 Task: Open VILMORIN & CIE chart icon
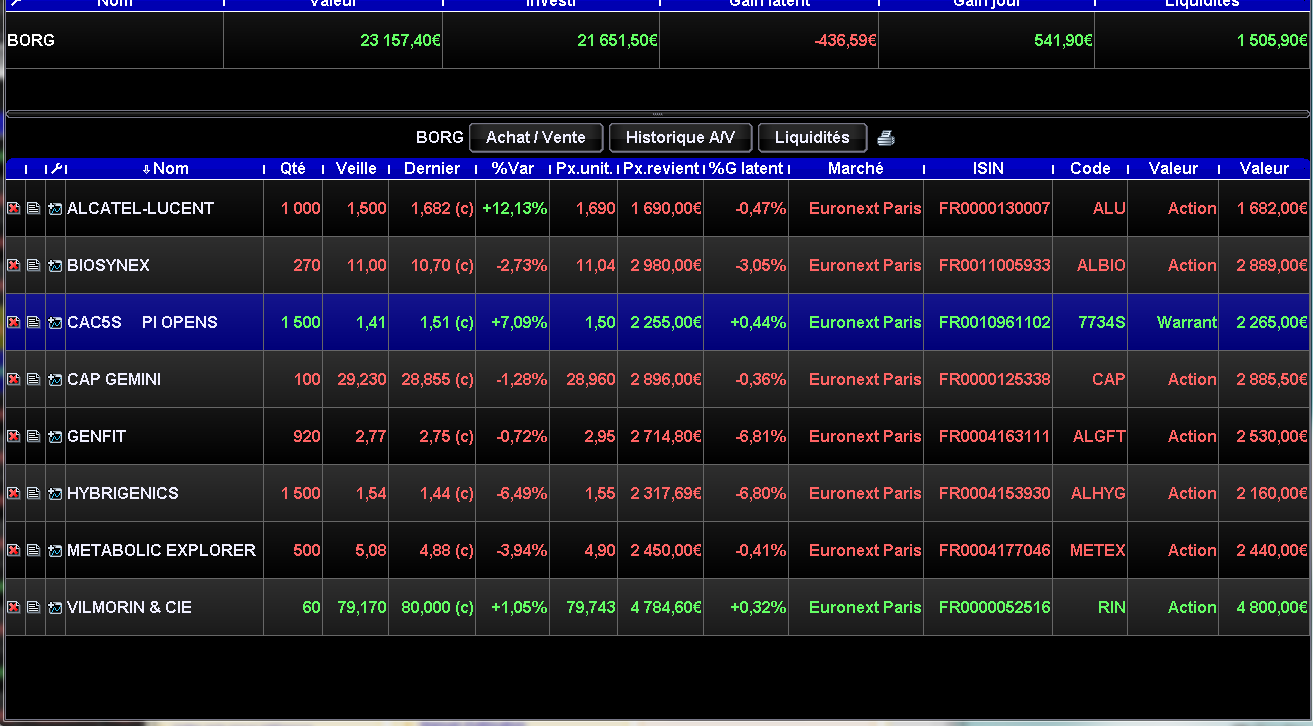coord(55,607)
